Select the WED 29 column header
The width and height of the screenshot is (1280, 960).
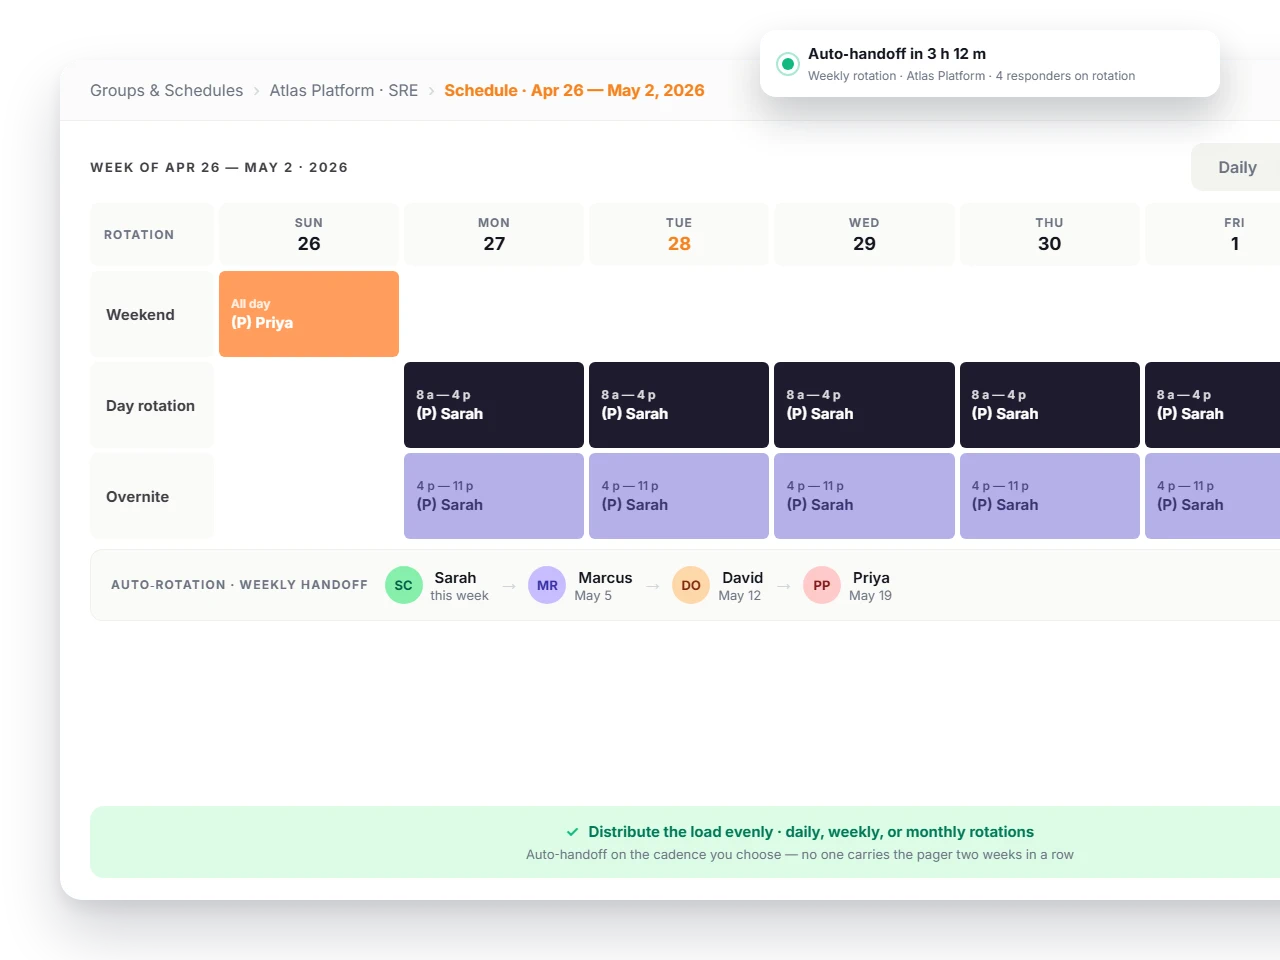point(864,234)
